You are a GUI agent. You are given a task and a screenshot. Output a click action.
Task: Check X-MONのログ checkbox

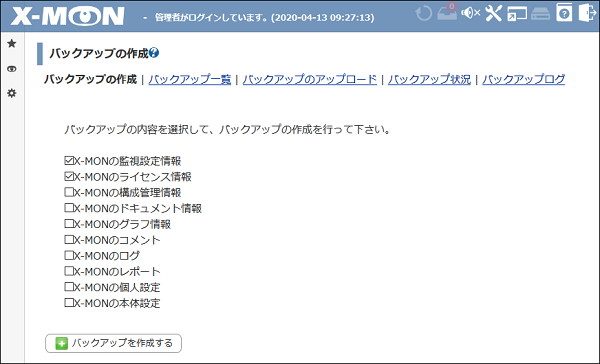tap(69, 255)
